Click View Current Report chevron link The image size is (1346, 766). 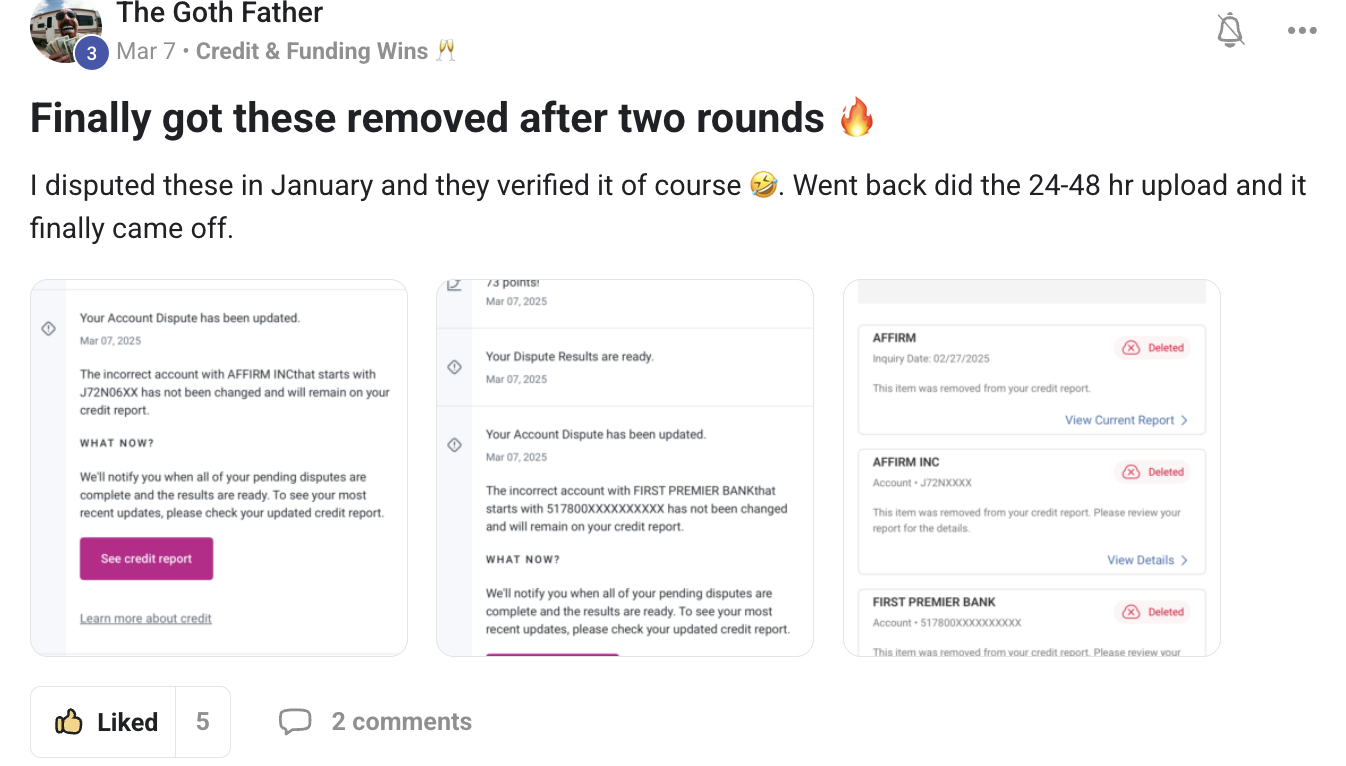pos(1126,420)
